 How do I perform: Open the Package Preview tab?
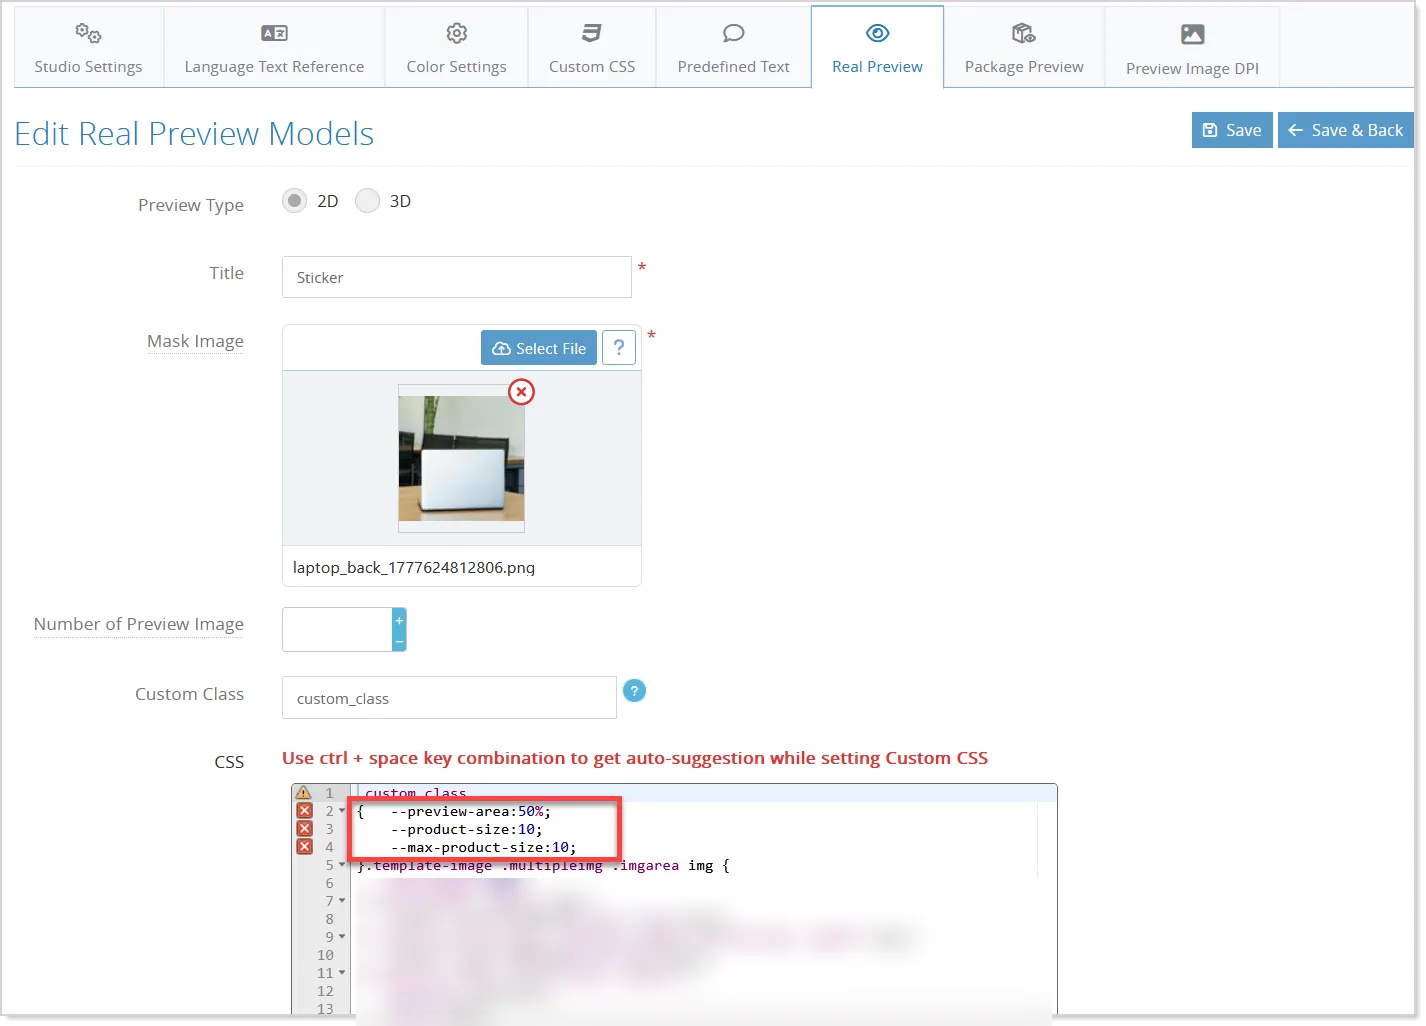1024,48
